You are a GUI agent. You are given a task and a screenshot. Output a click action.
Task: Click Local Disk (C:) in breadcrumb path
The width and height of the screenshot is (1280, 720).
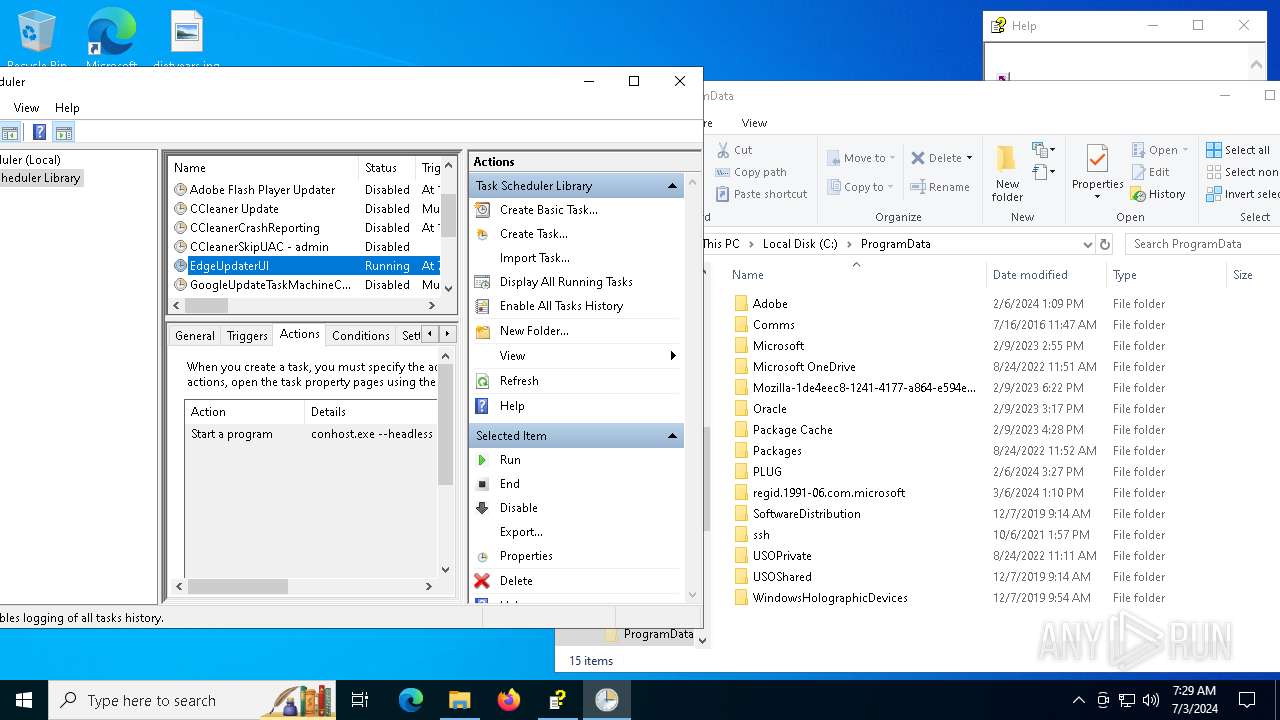pyautogui.click(x=800, y=244)
